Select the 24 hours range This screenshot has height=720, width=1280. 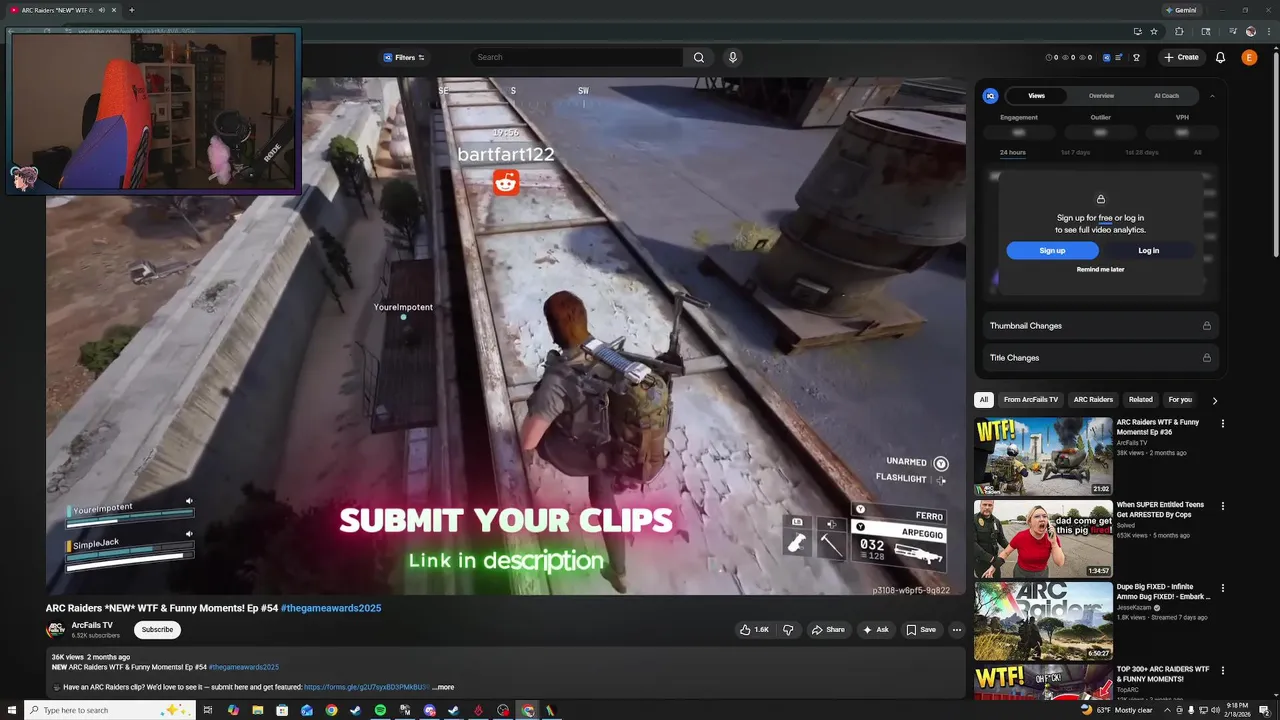tap(1012, 152)
